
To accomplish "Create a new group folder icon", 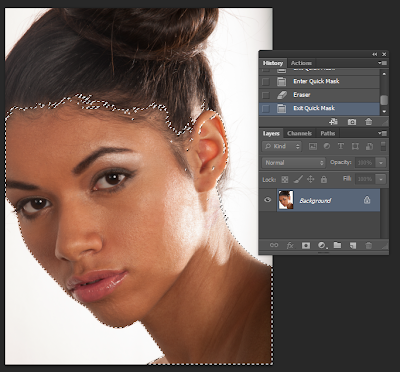I will pyautogui.click(x=337, y=245).
